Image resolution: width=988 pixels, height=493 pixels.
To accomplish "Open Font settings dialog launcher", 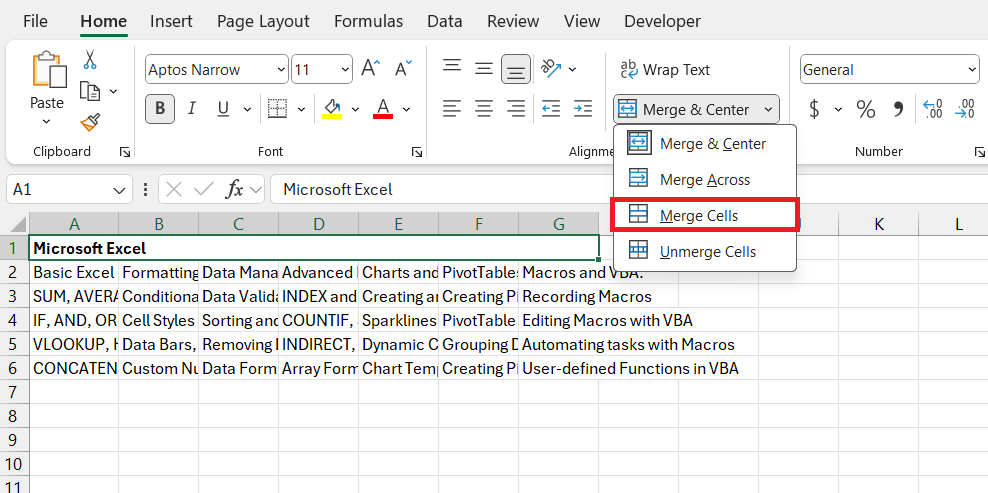I will coord(416,152).
